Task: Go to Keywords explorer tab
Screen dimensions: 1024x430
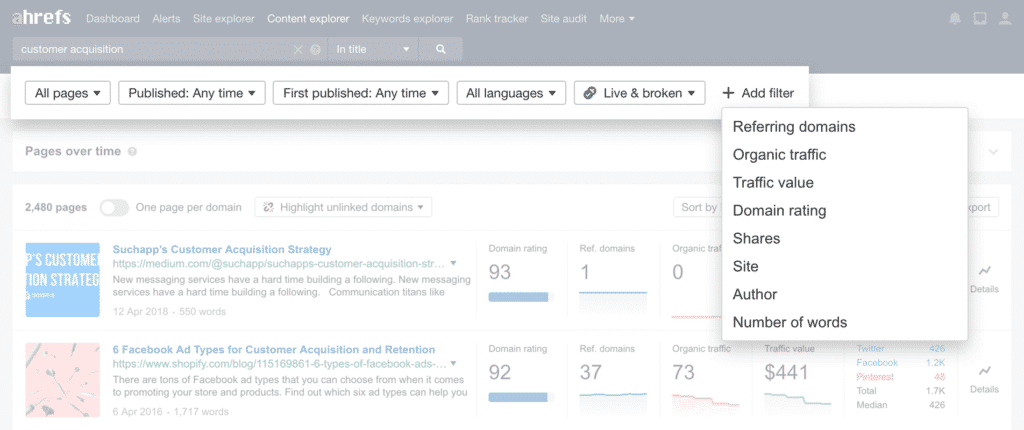Action: click(406, 19)
